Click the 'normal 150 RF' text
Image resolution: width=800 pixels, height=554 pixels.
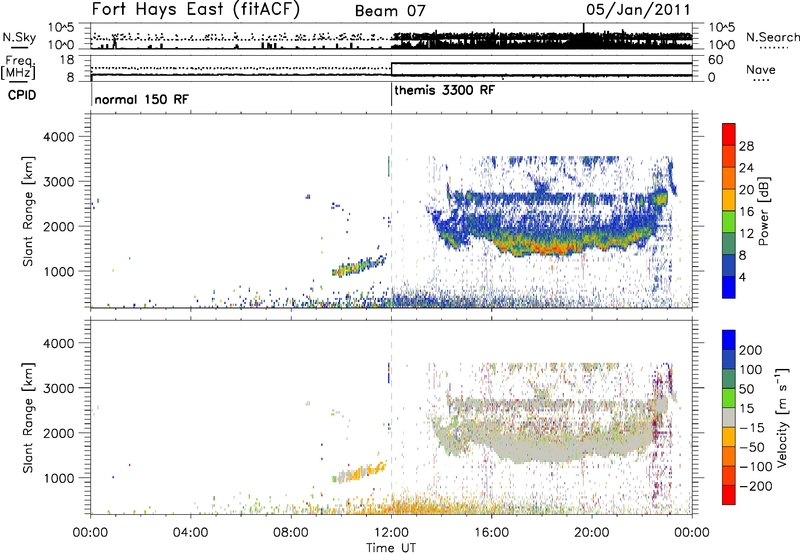click(x=141, y=99)
